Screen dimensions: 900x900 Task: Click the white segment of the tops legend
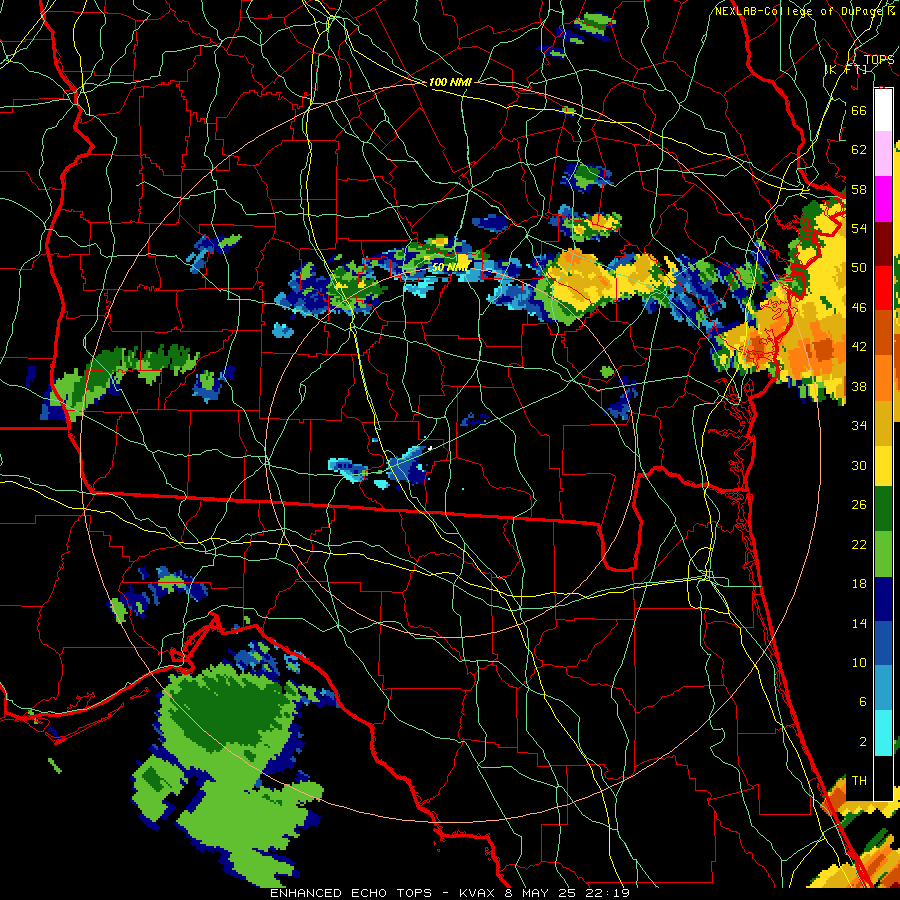tap(883, 110)
